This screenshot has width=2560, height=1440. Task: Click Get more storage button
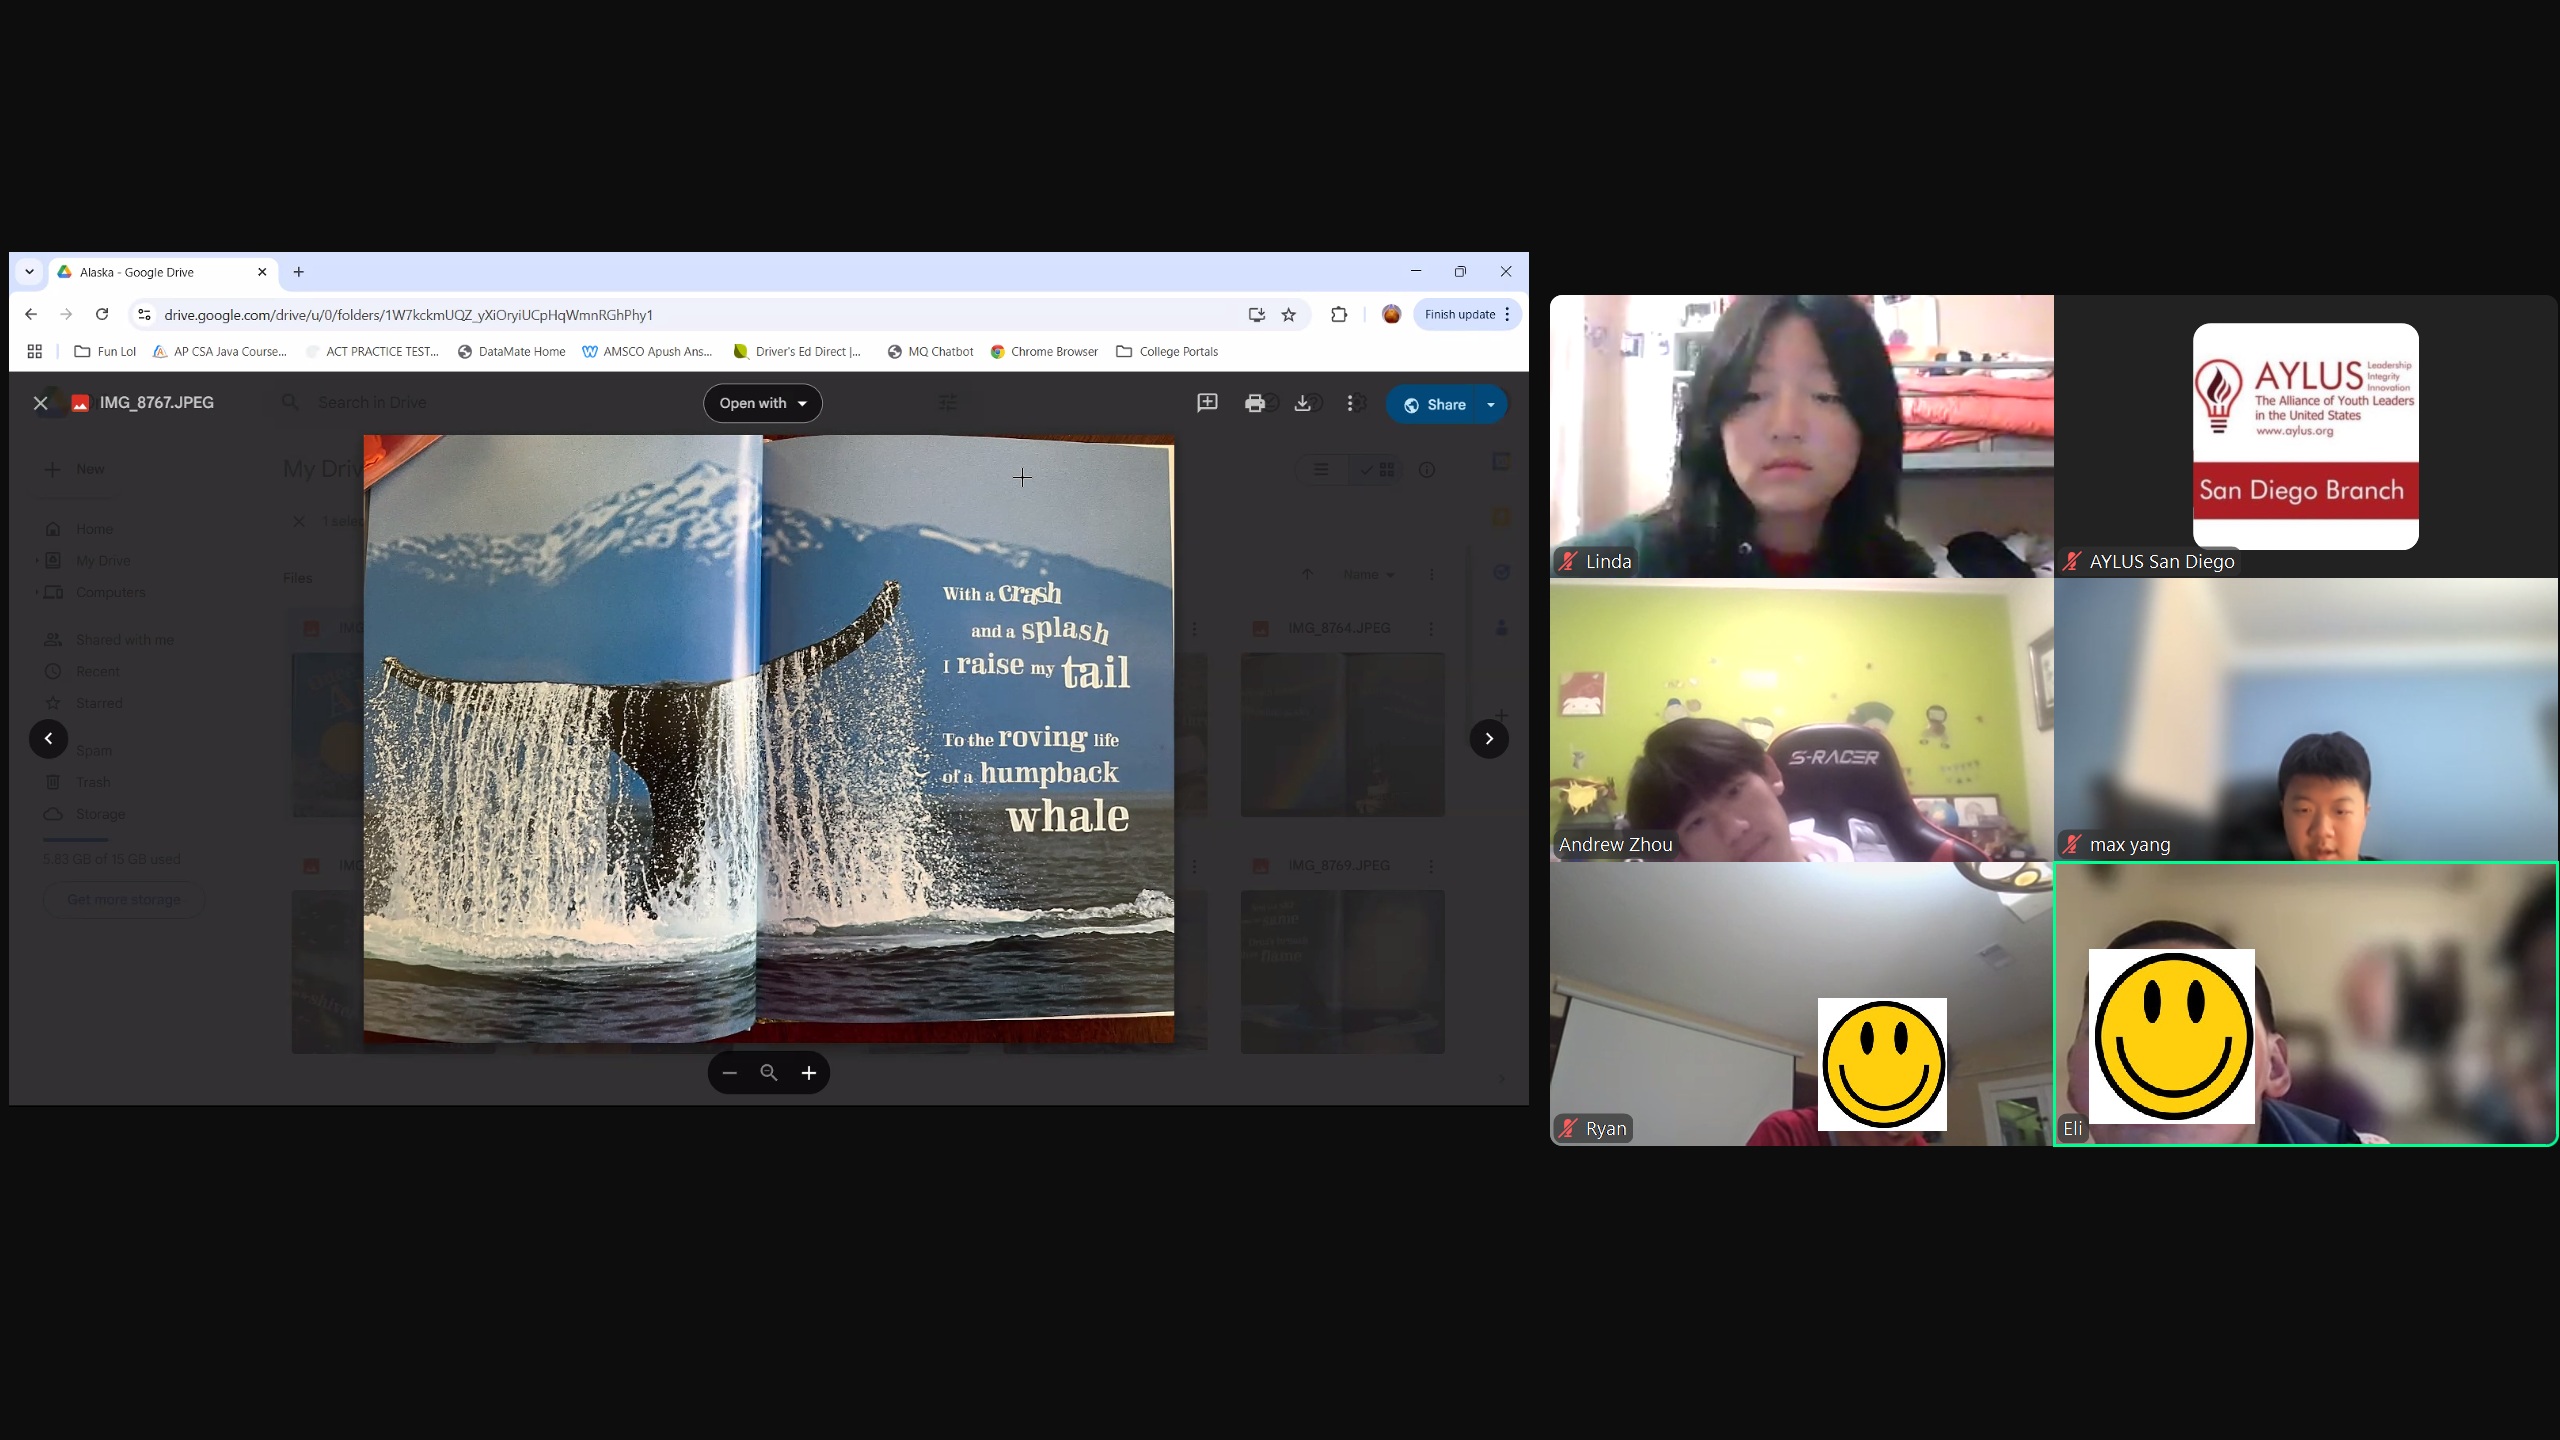coord(124,900)
